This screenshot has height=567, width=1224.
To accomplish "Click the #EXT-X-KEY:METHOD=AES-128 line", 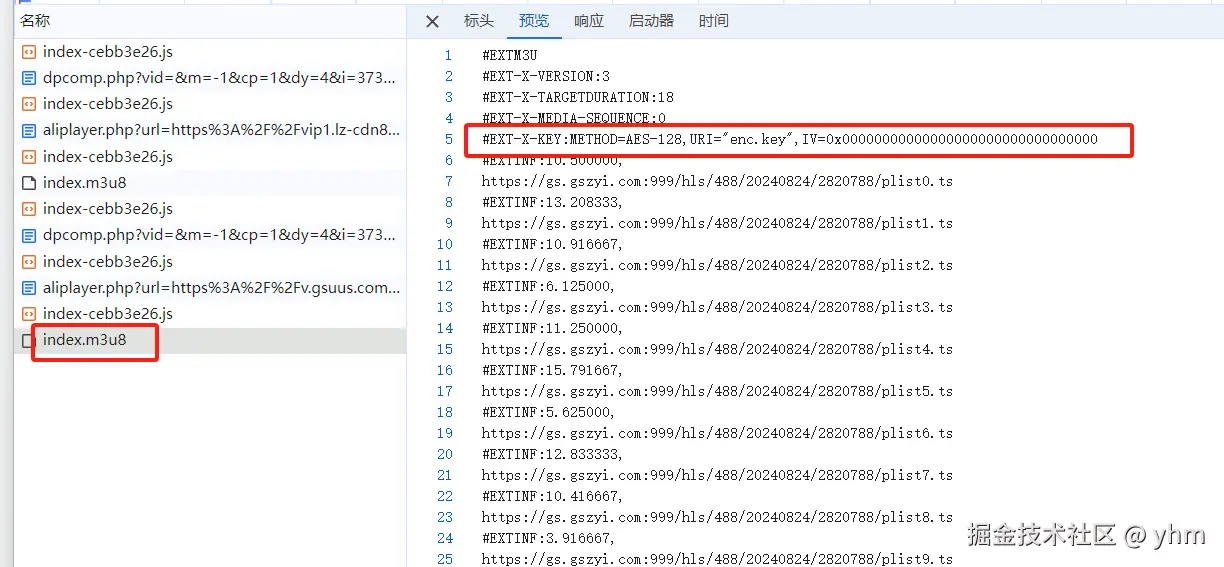I will tap(790, 139).
